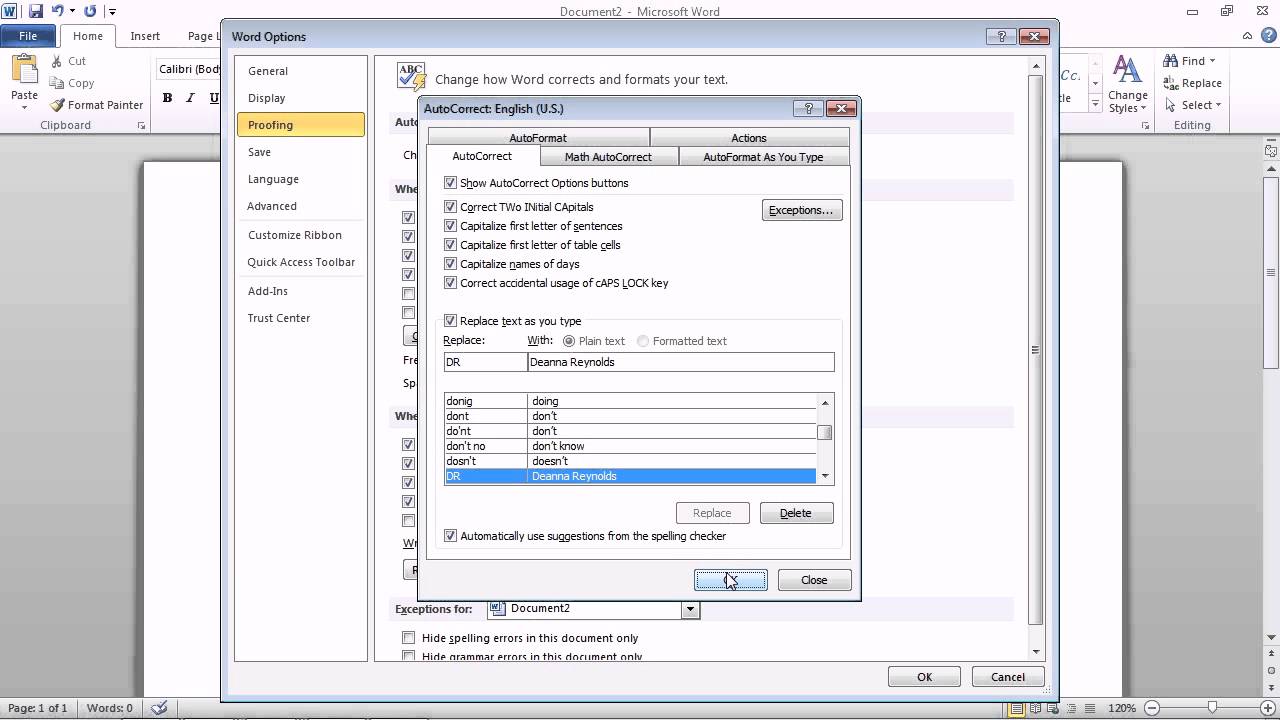The width and height of the screenshot is (1280, 720).
Task: Open the Find dropdown arrow
Action: [1212, 61]
